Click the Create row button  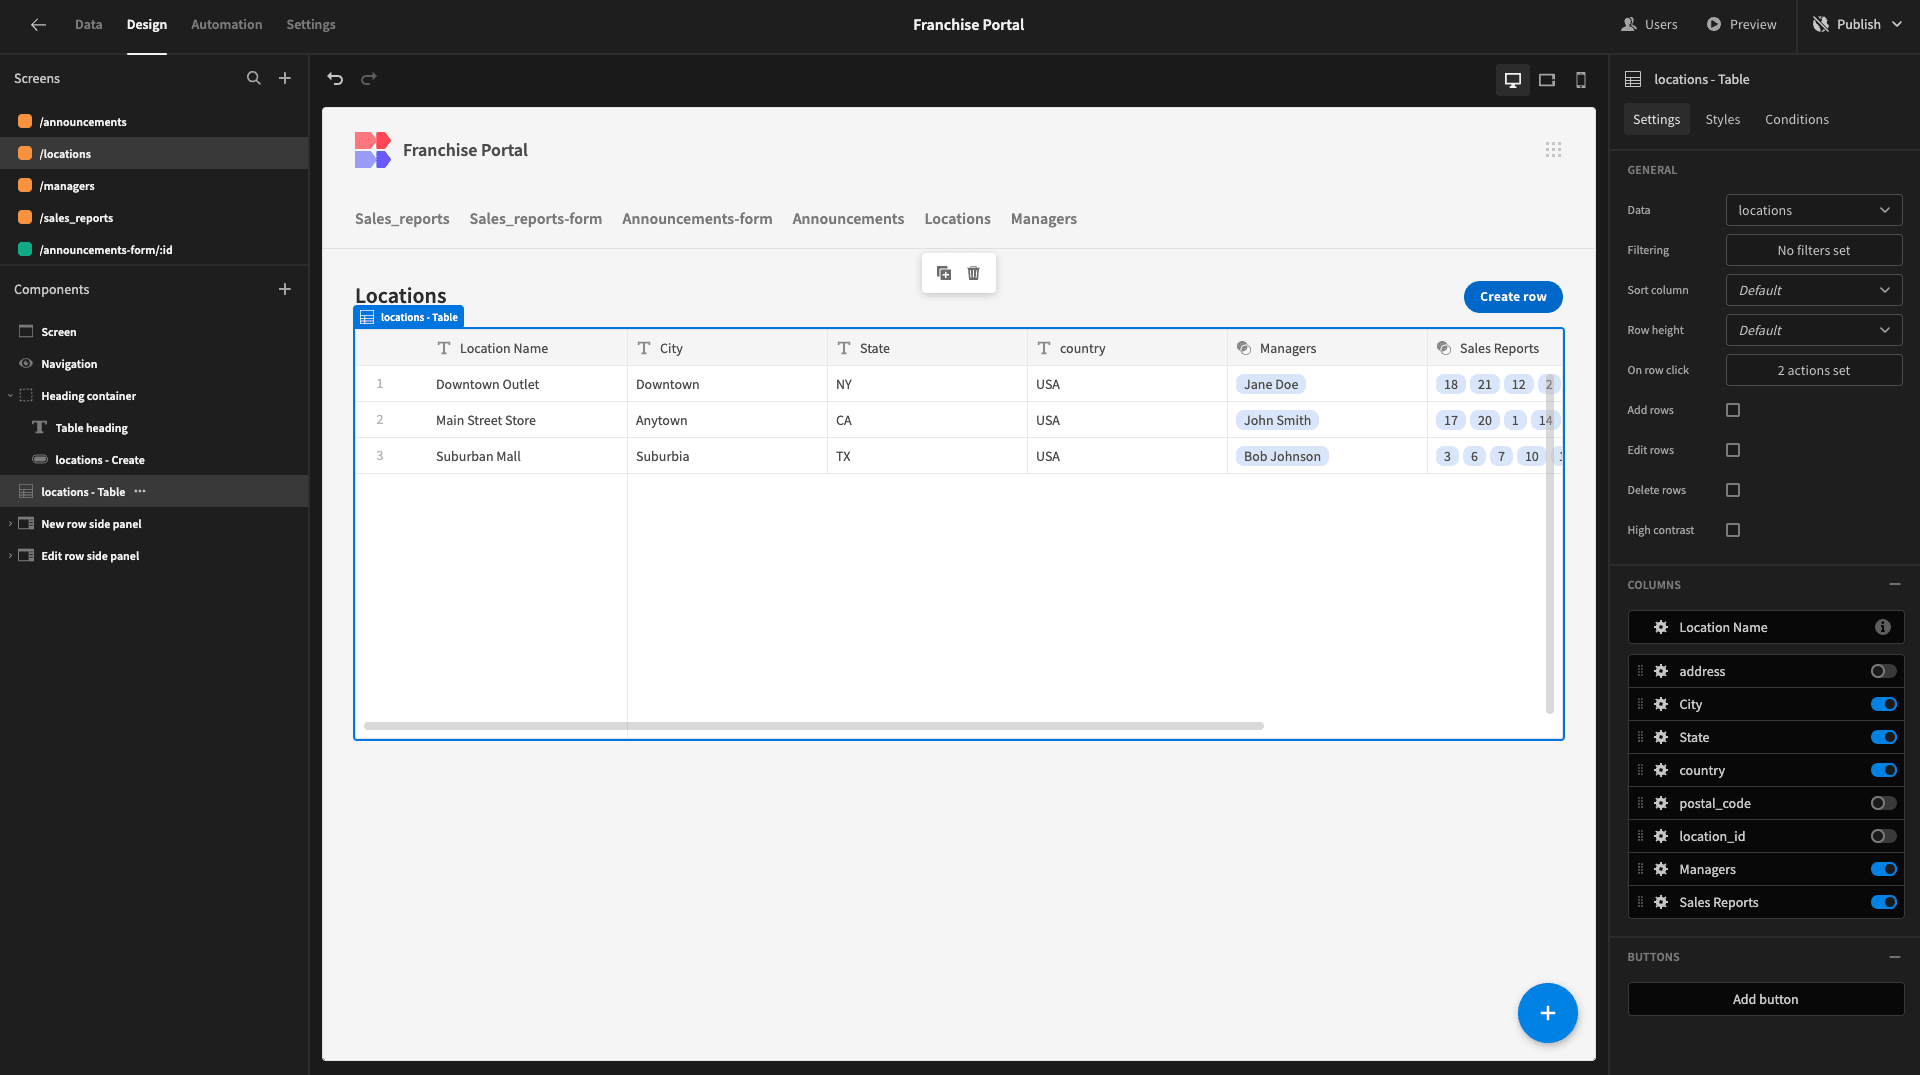coord(1513,297)
